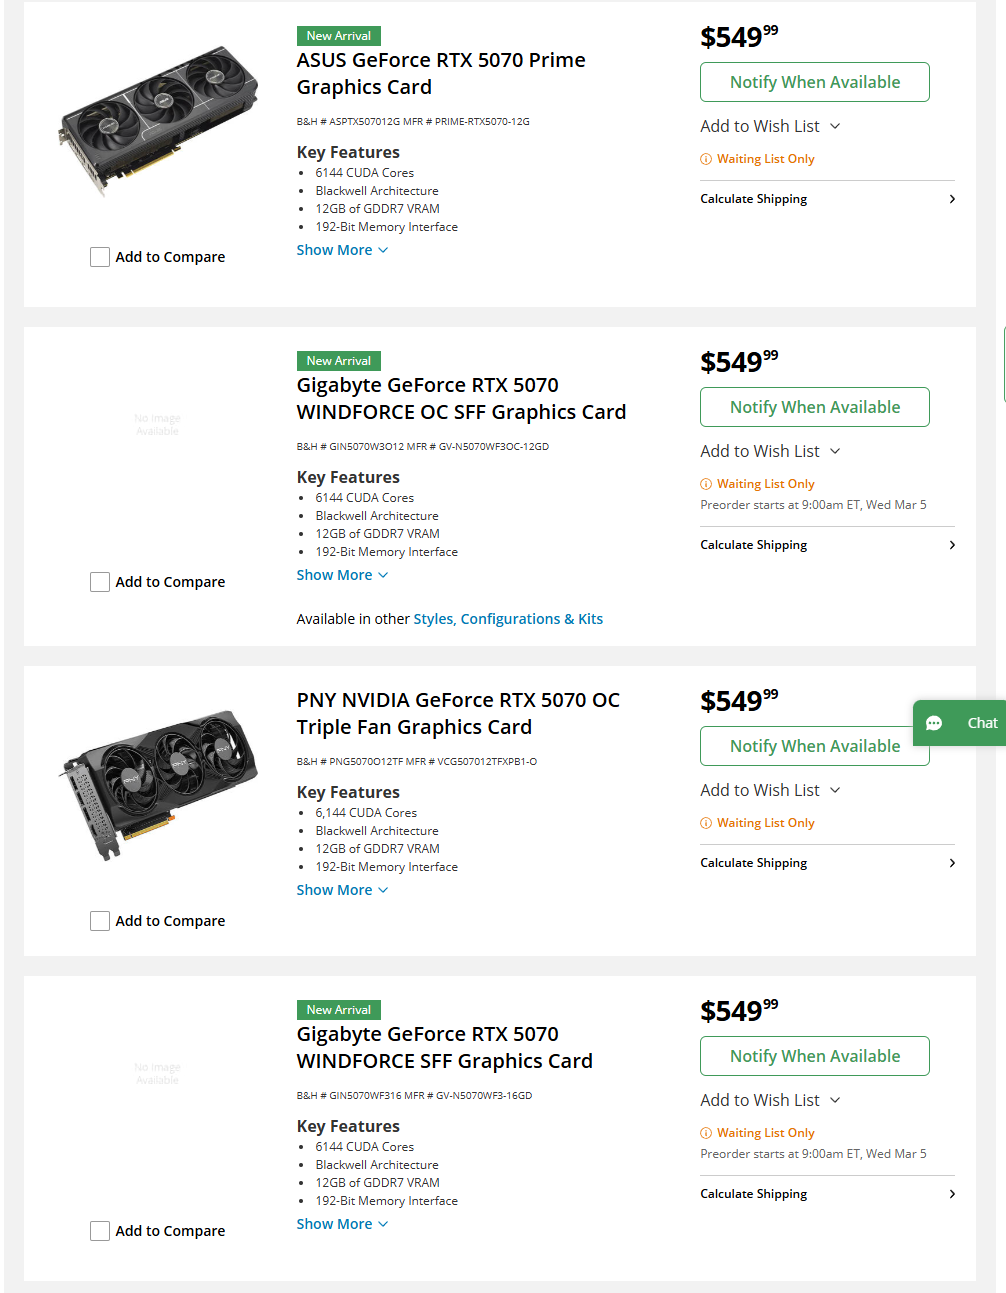Expand Show More features on ASUS listing

tap(342, 249)
